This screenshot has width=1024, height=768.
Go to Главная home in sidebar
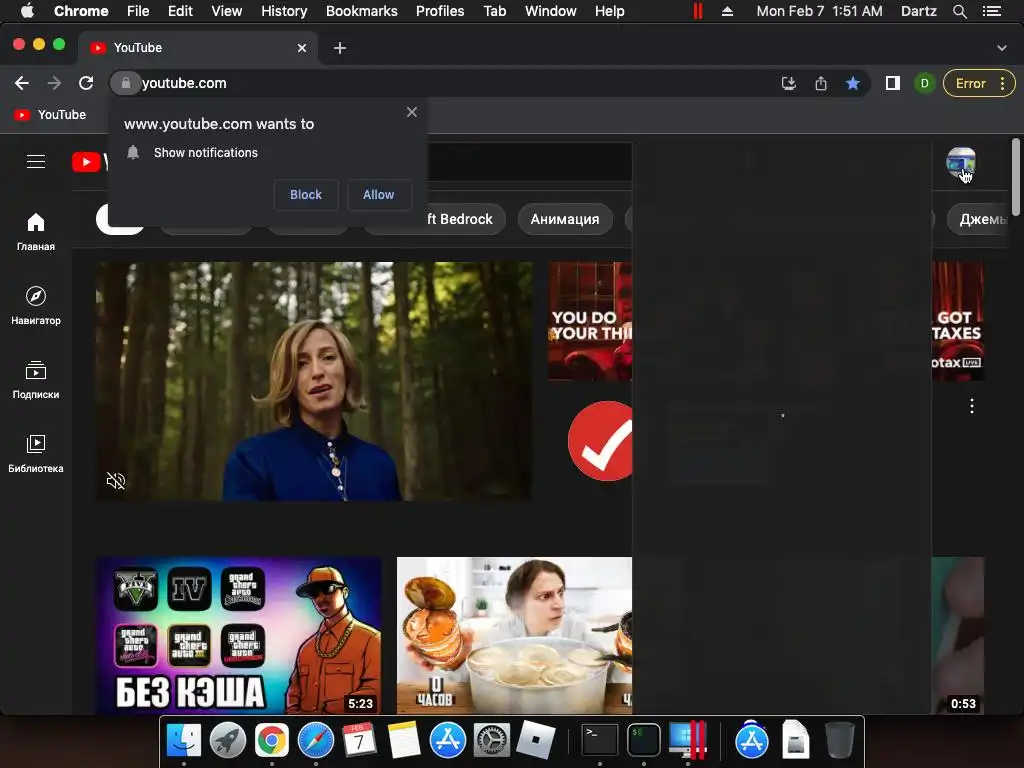pyautogui.click(x=36, y=232)
